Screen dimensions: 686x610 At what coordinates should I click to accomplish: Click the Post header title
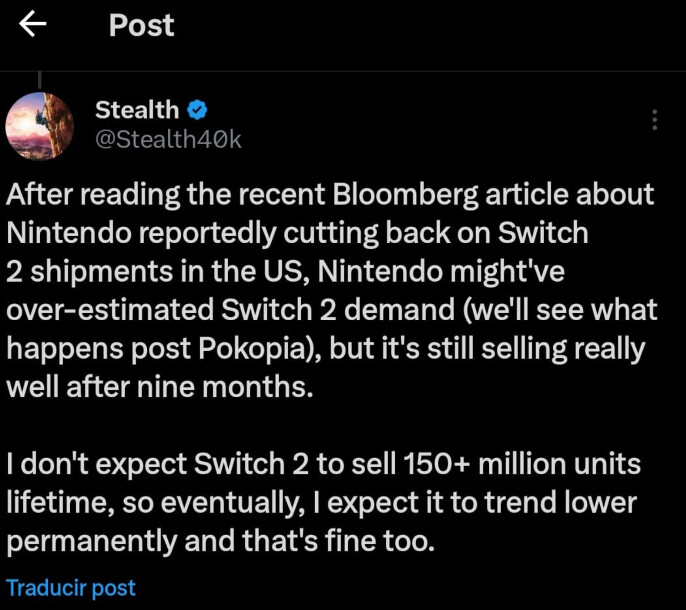(141, 25)
